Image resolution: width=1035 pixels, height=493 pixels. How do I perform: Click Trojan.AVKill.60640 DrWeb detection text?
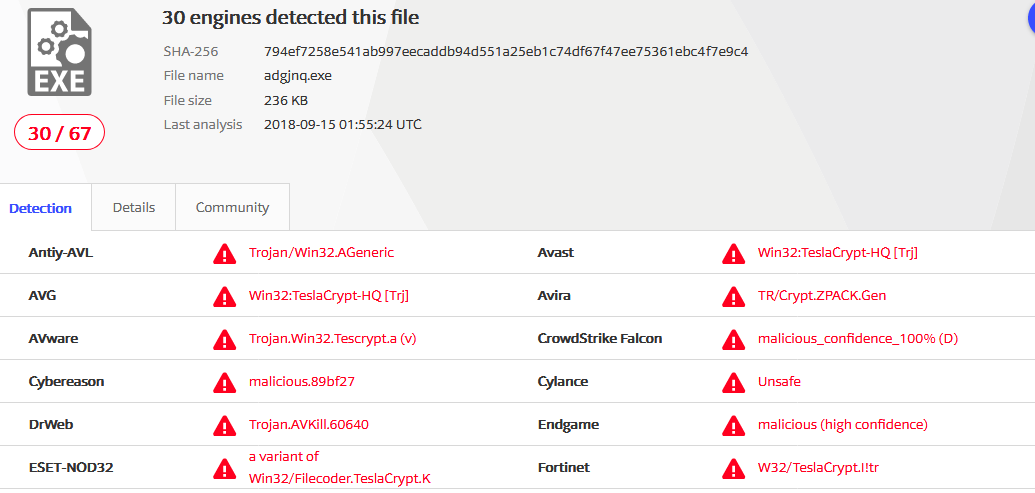(x=308, y=425)
